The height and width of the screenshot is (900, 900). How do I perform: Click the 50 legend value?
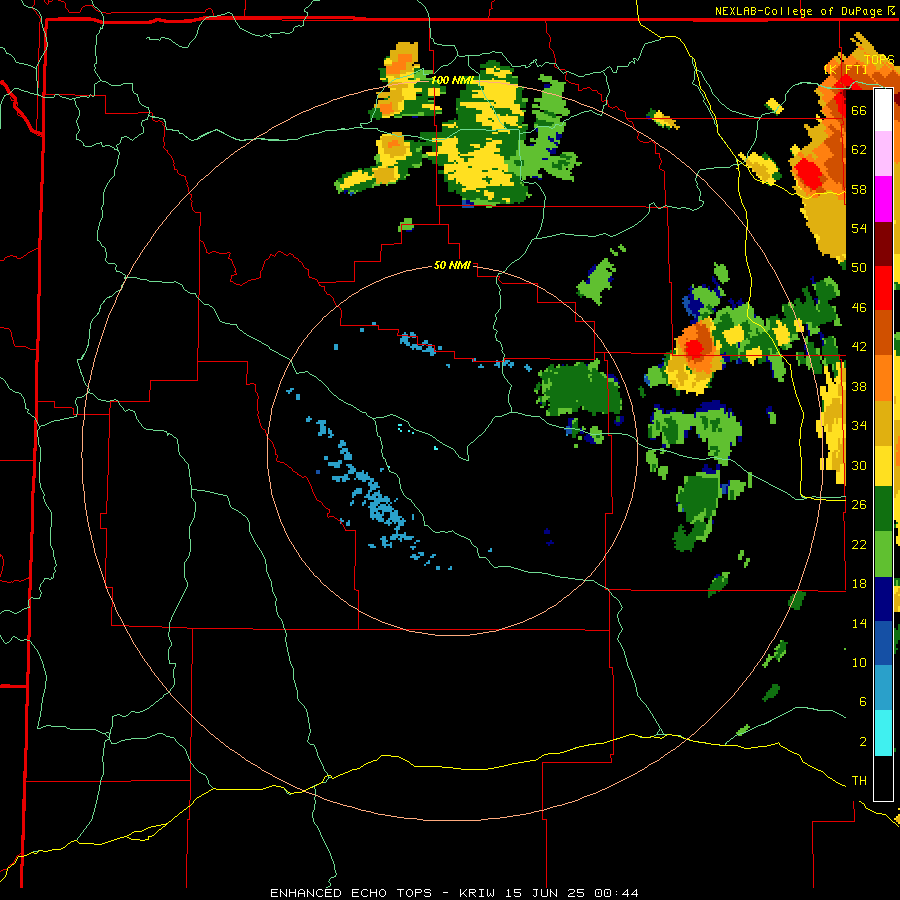coord(859,267)
